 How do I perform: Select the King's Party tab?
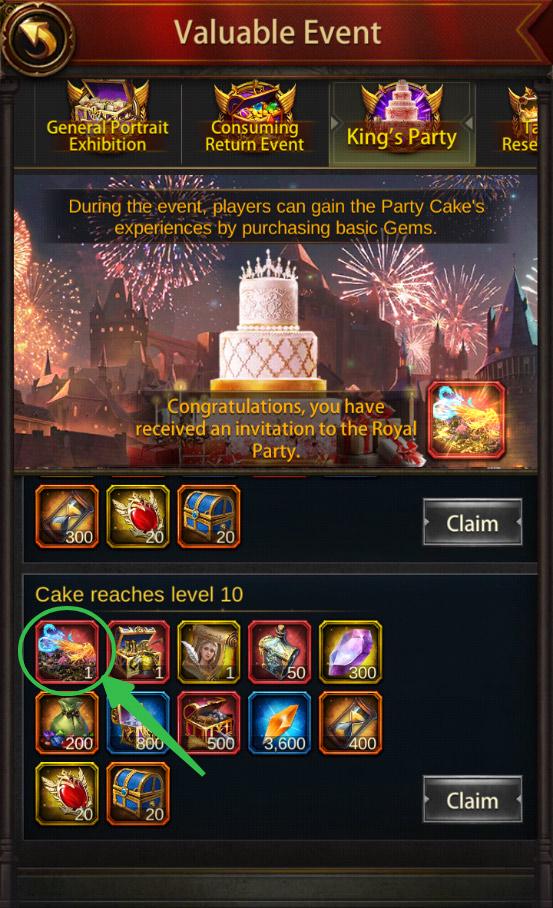pos(402,122)
